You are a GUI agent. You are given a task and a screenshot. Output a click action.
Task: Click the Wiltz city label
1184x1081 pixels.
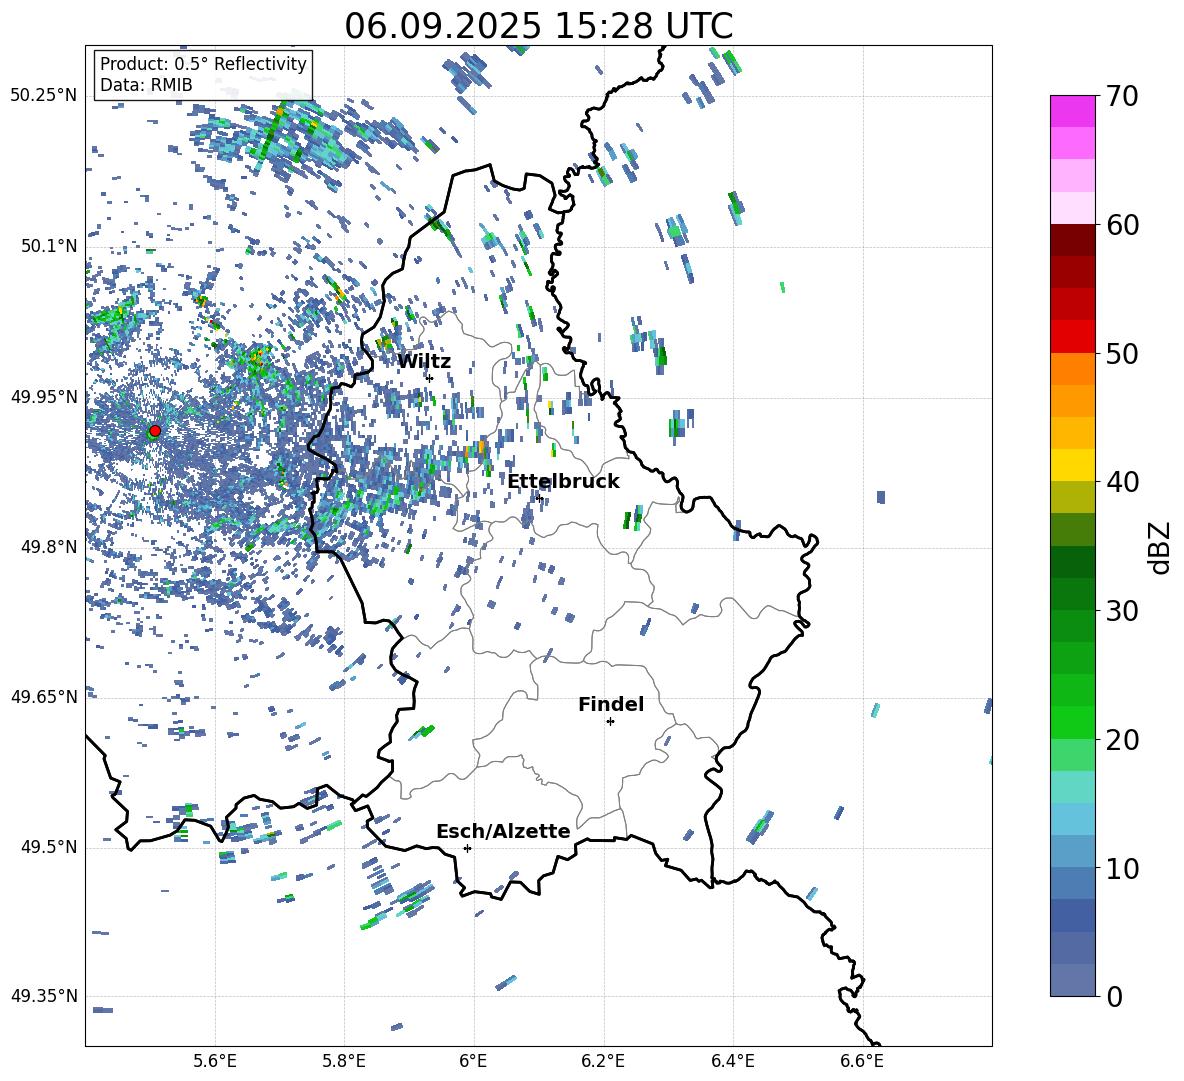[x=424, y=362]
